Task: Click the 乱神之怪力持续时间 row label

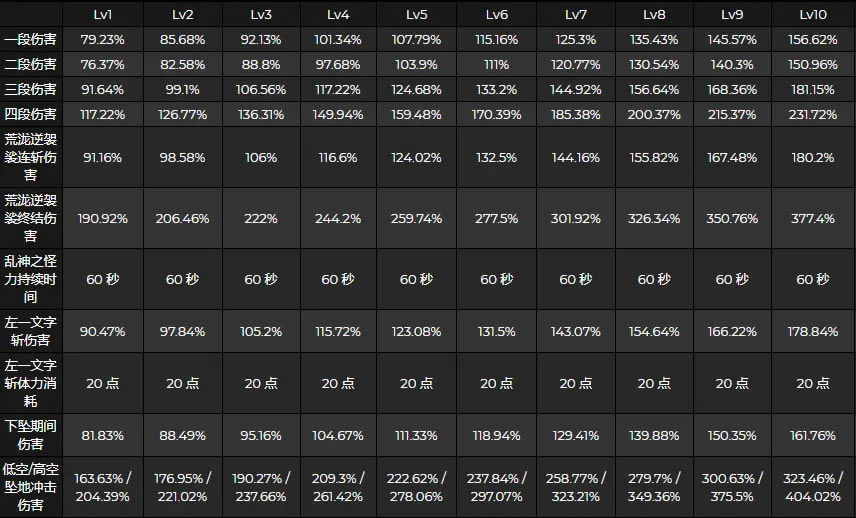Action: coord(30,279)
